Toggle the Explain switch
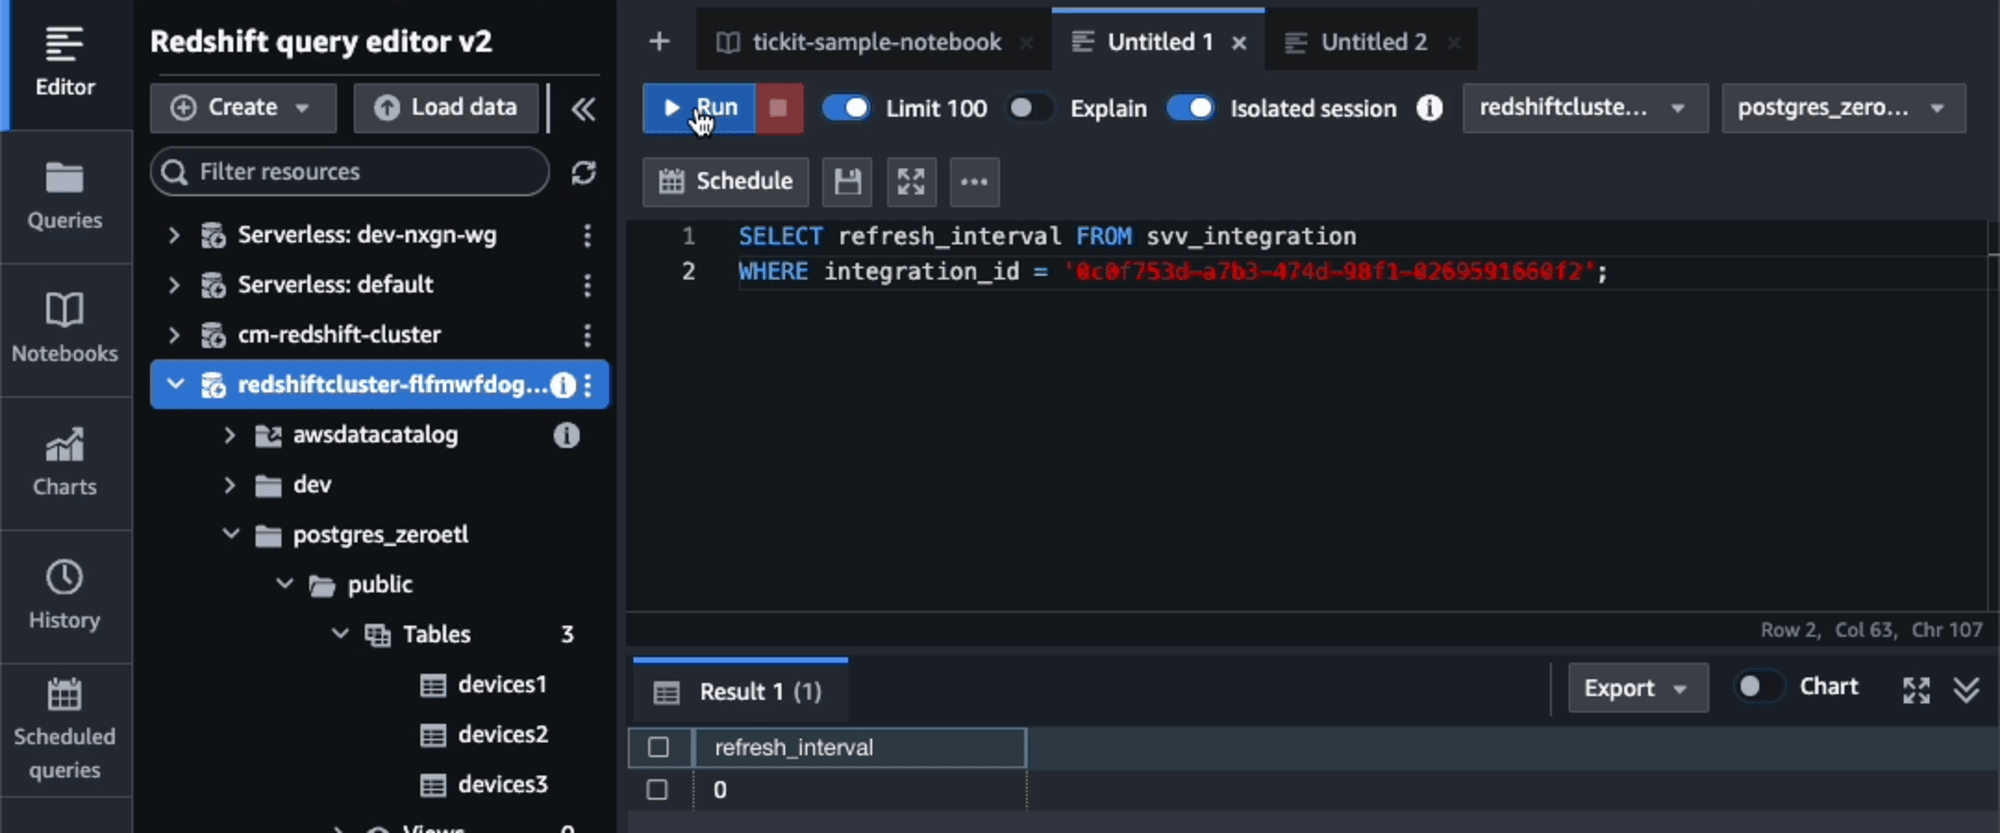 pos(1030,108)
